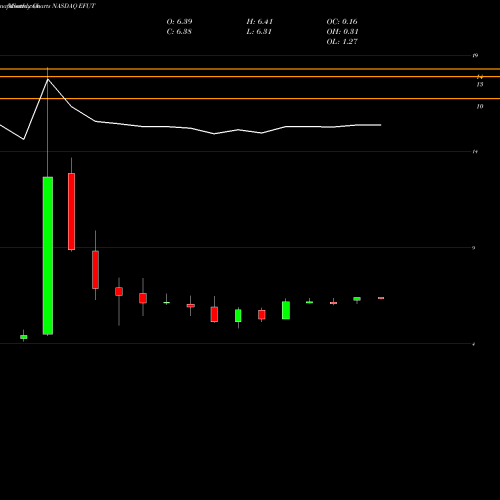The image size is (500, 500).
Task: Select the close price 'C: 6.38'
Action: tap(179, 31)
